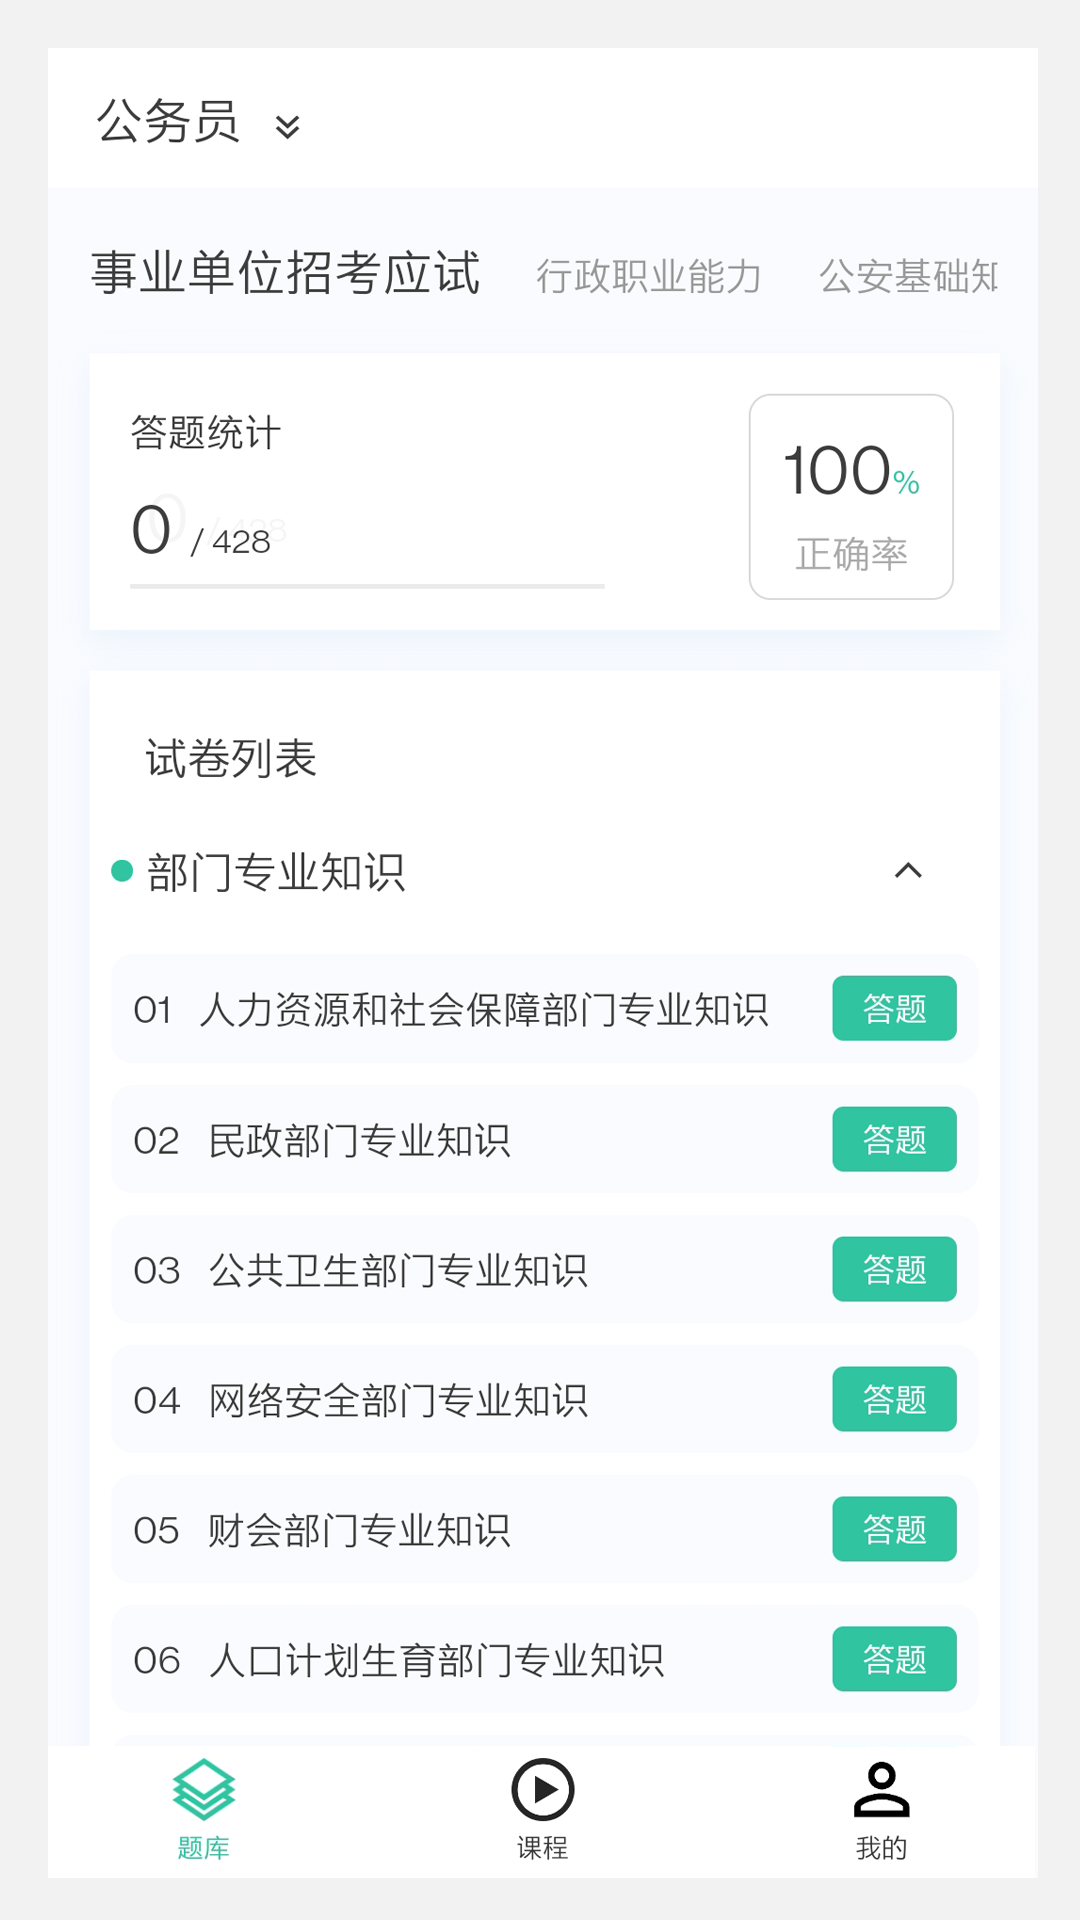Click the green dot beside 部门专业知识
Screen dimensions: 1080x1920
pyautogui.click(x=122, y=871)
